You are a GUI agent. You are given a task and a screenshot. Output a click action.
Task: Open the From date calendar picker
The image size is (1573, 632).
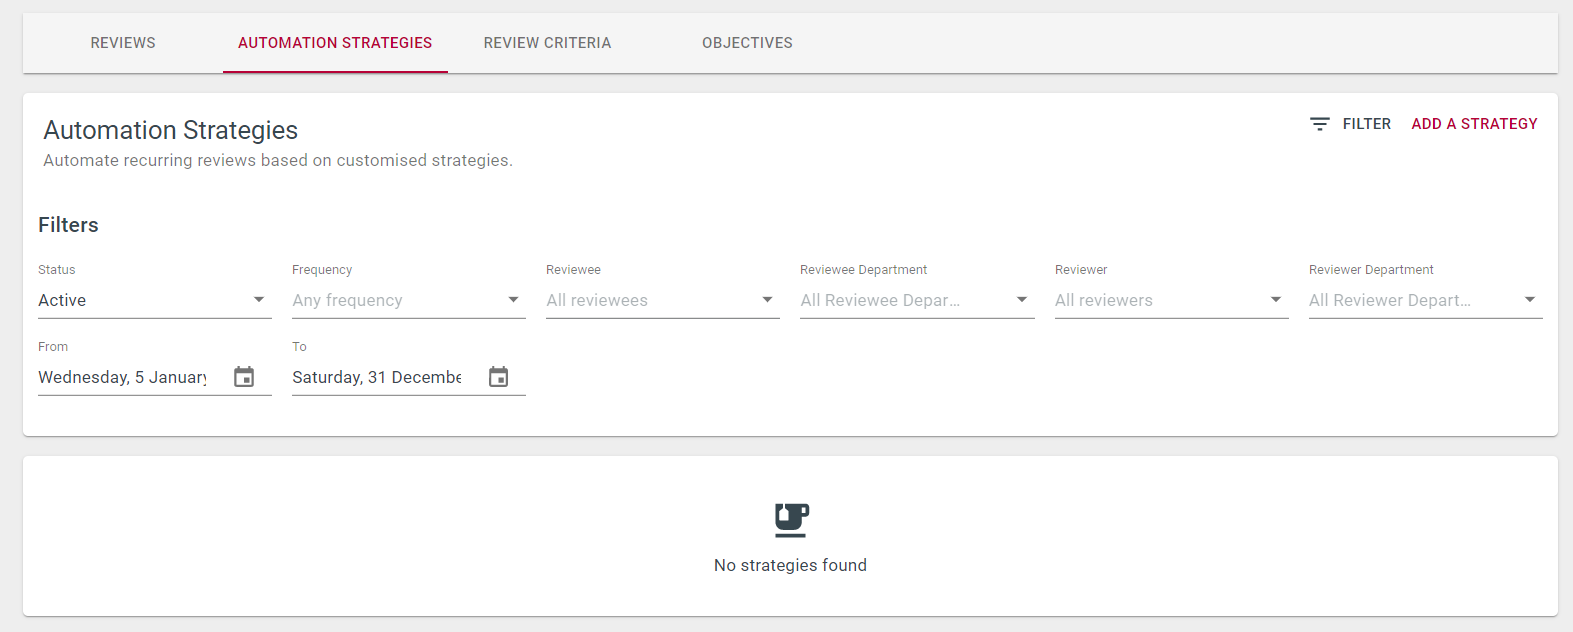tap(244, 377)
